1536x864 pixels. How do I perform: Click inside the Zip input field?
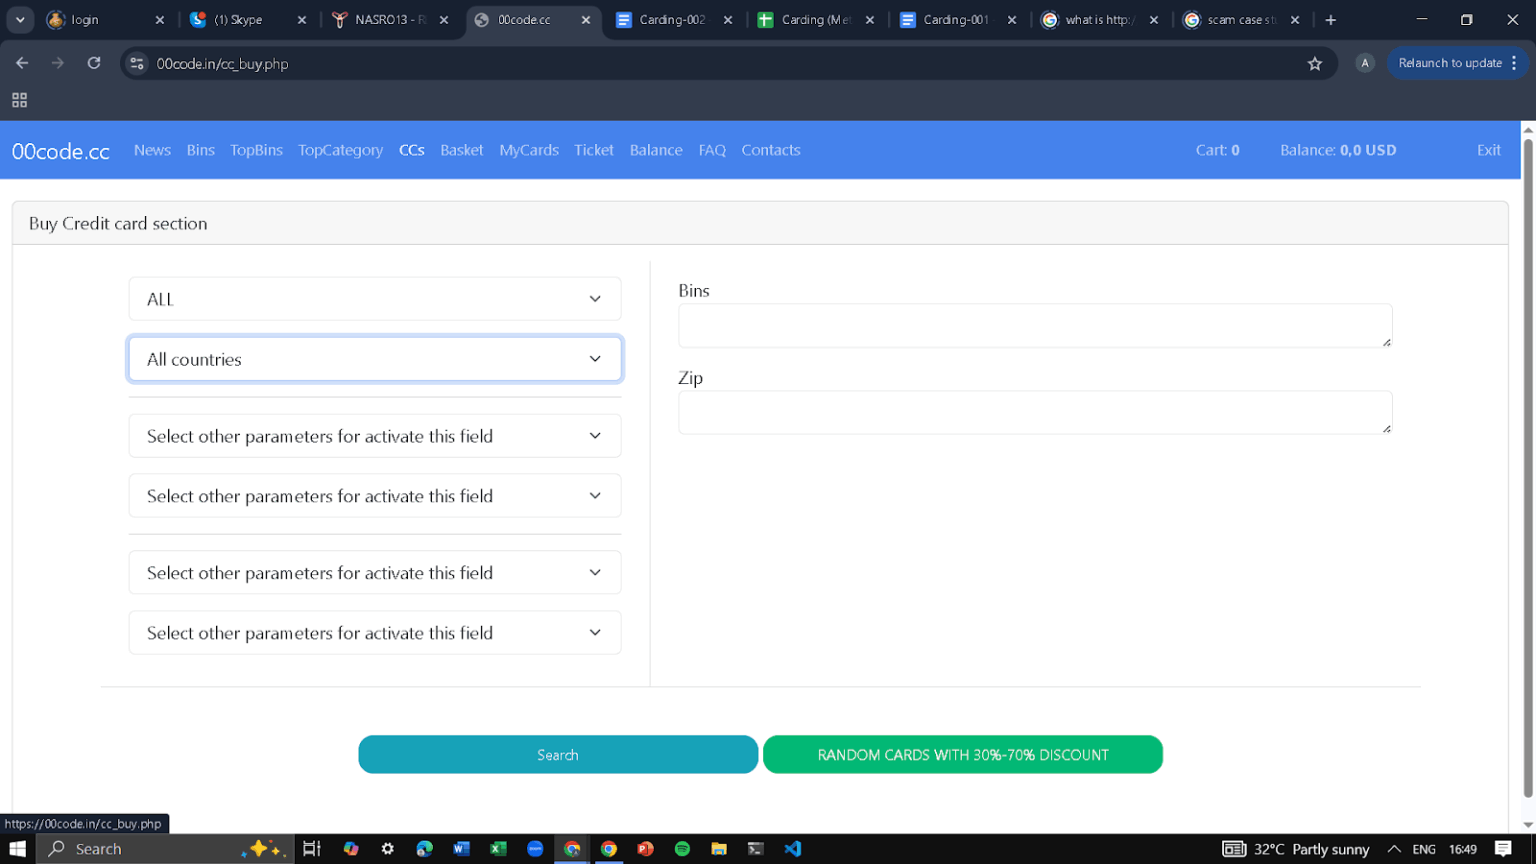click(x=1035, y=411)
